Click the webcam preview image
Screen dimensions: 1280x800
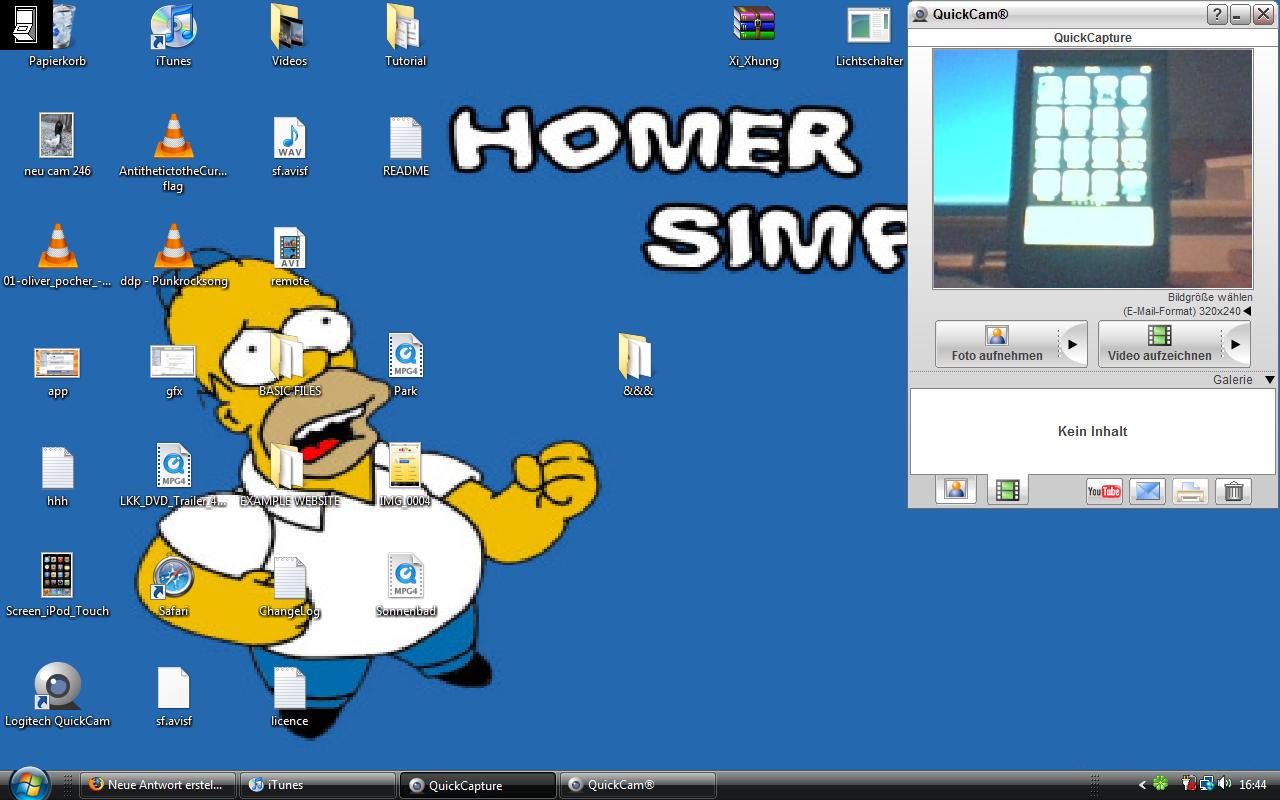[x=1092, y=168]
